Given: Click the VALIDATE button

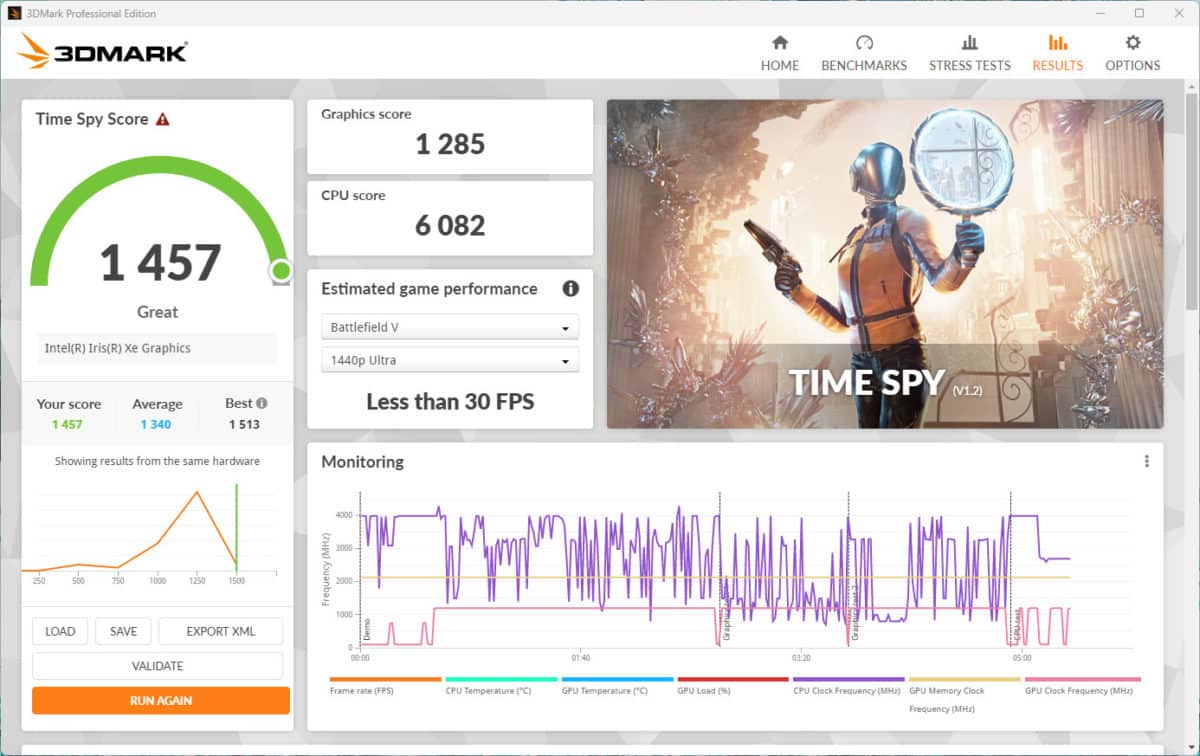Looking at the screenshot, I should pos(157,665).
